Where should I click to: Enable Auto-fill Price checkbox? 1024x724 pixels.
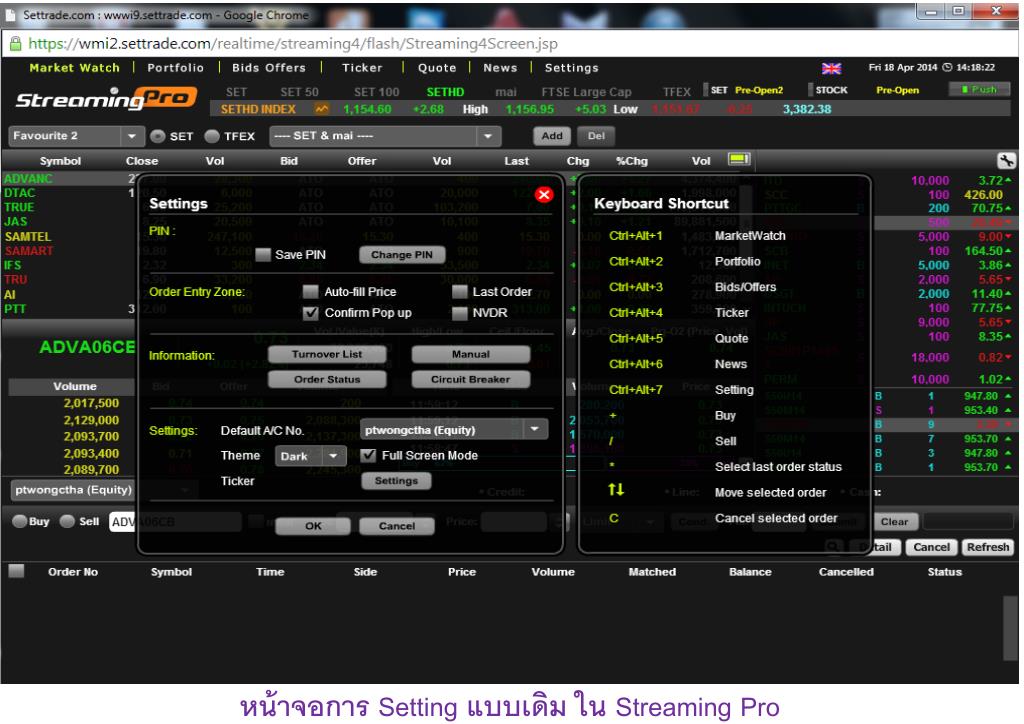(311, 291)
